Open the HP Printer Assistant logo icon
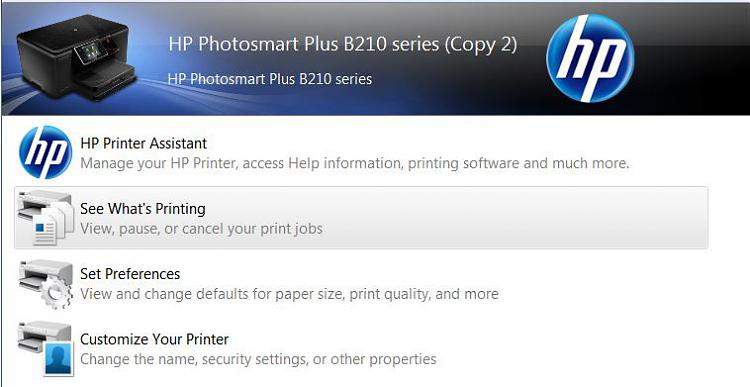The image size is (750, 387). (x=45, y=153)
